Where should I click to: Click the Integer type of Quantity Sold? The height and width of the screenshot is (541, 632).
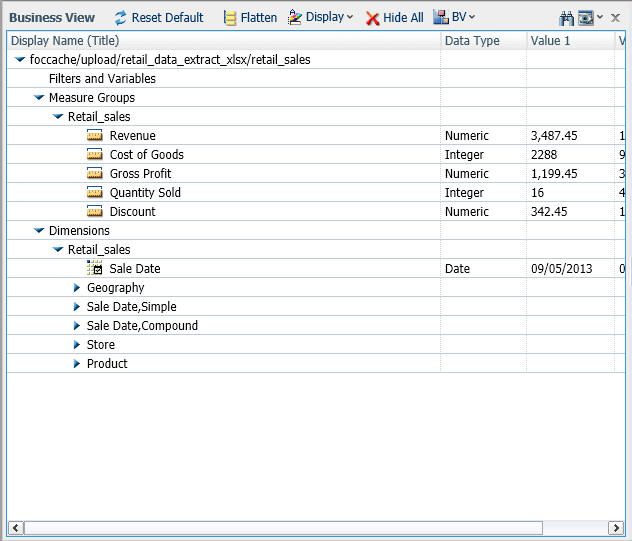(x=464, y=193)
